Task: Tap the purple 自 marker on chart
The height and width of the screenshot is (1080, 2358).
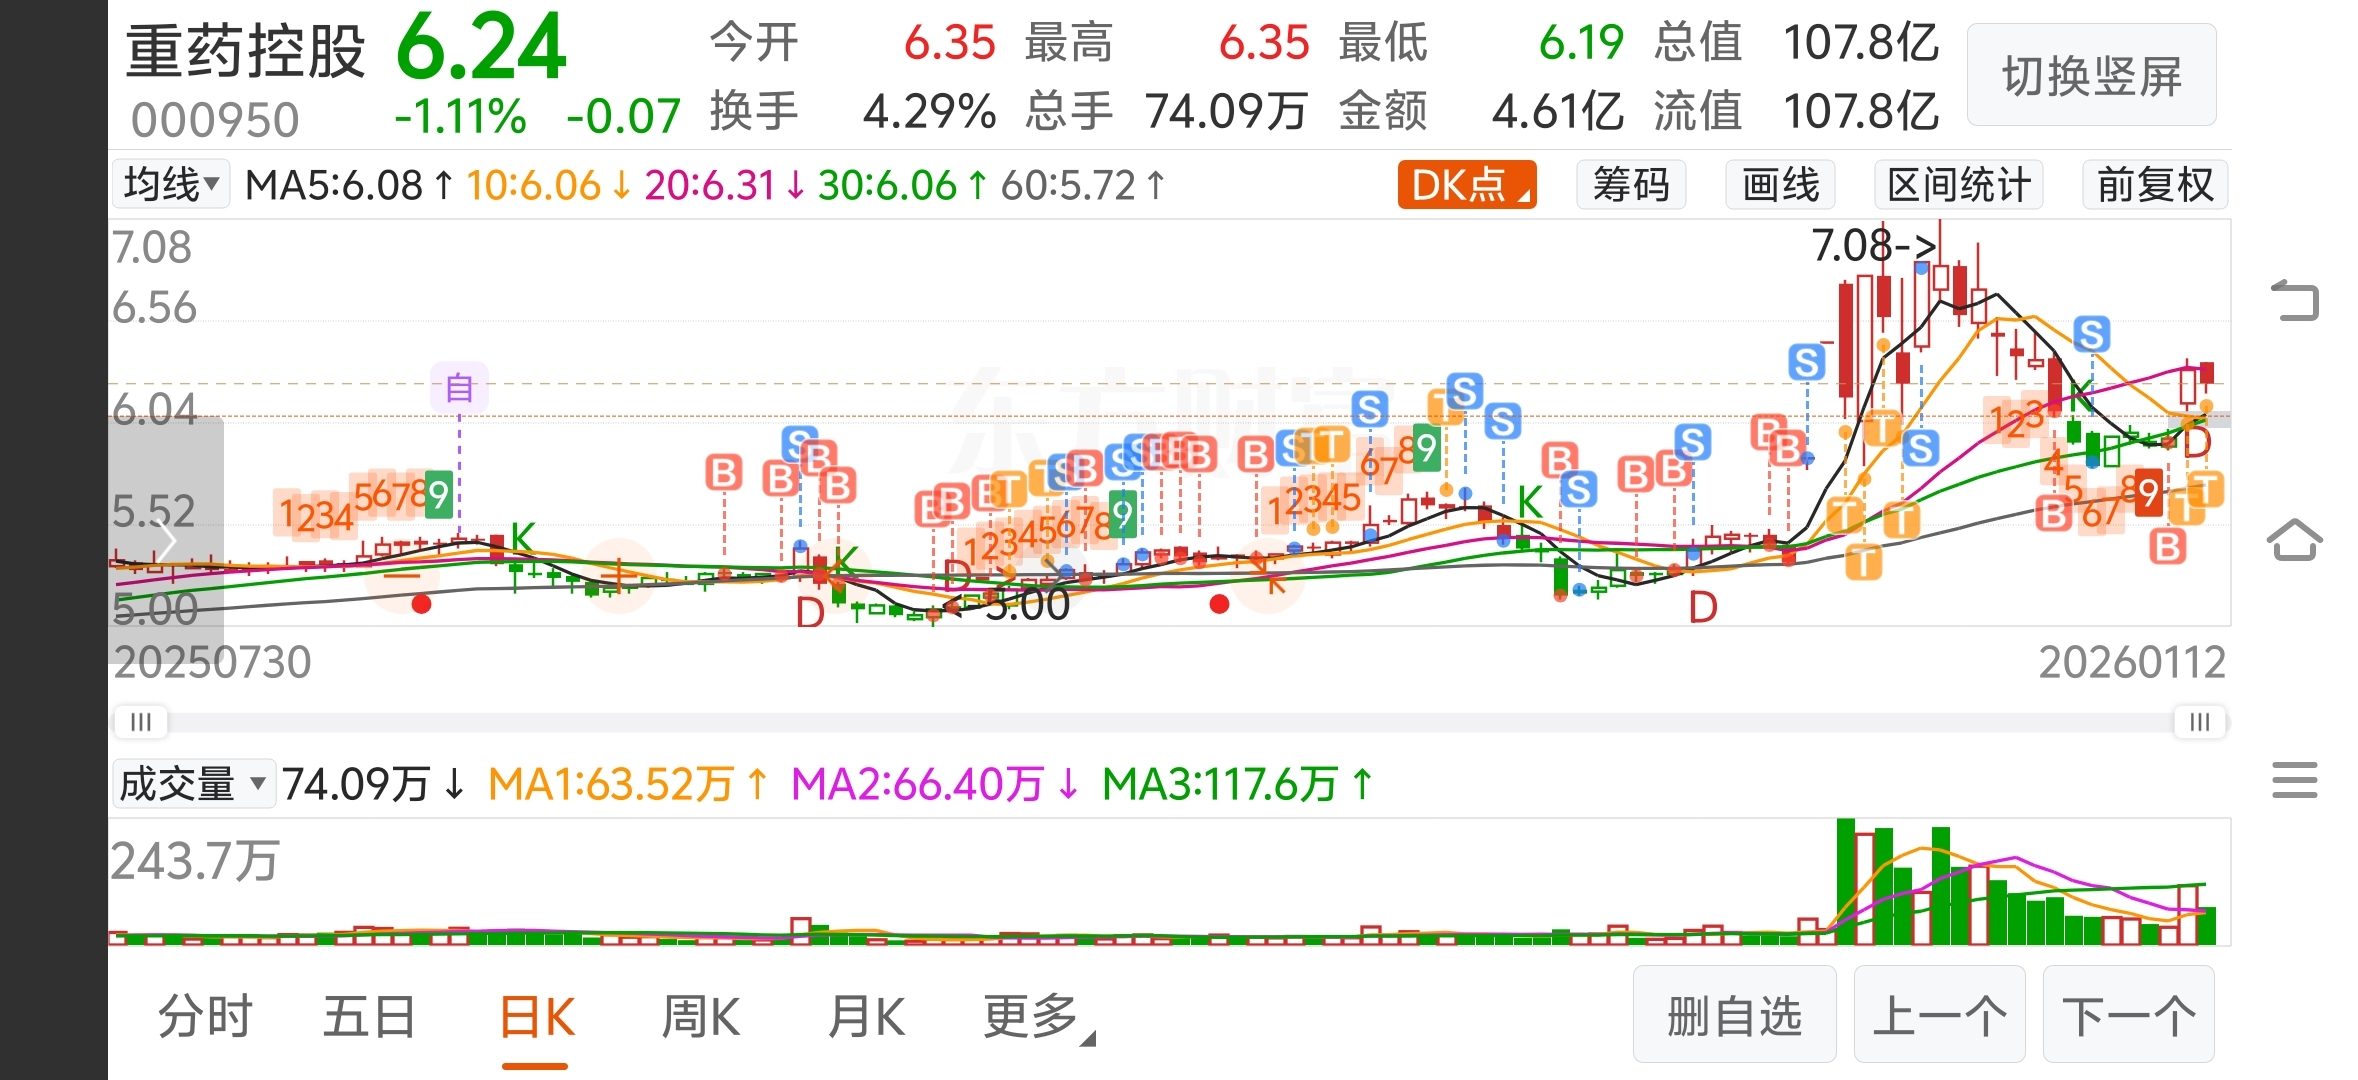Action: 459,387
